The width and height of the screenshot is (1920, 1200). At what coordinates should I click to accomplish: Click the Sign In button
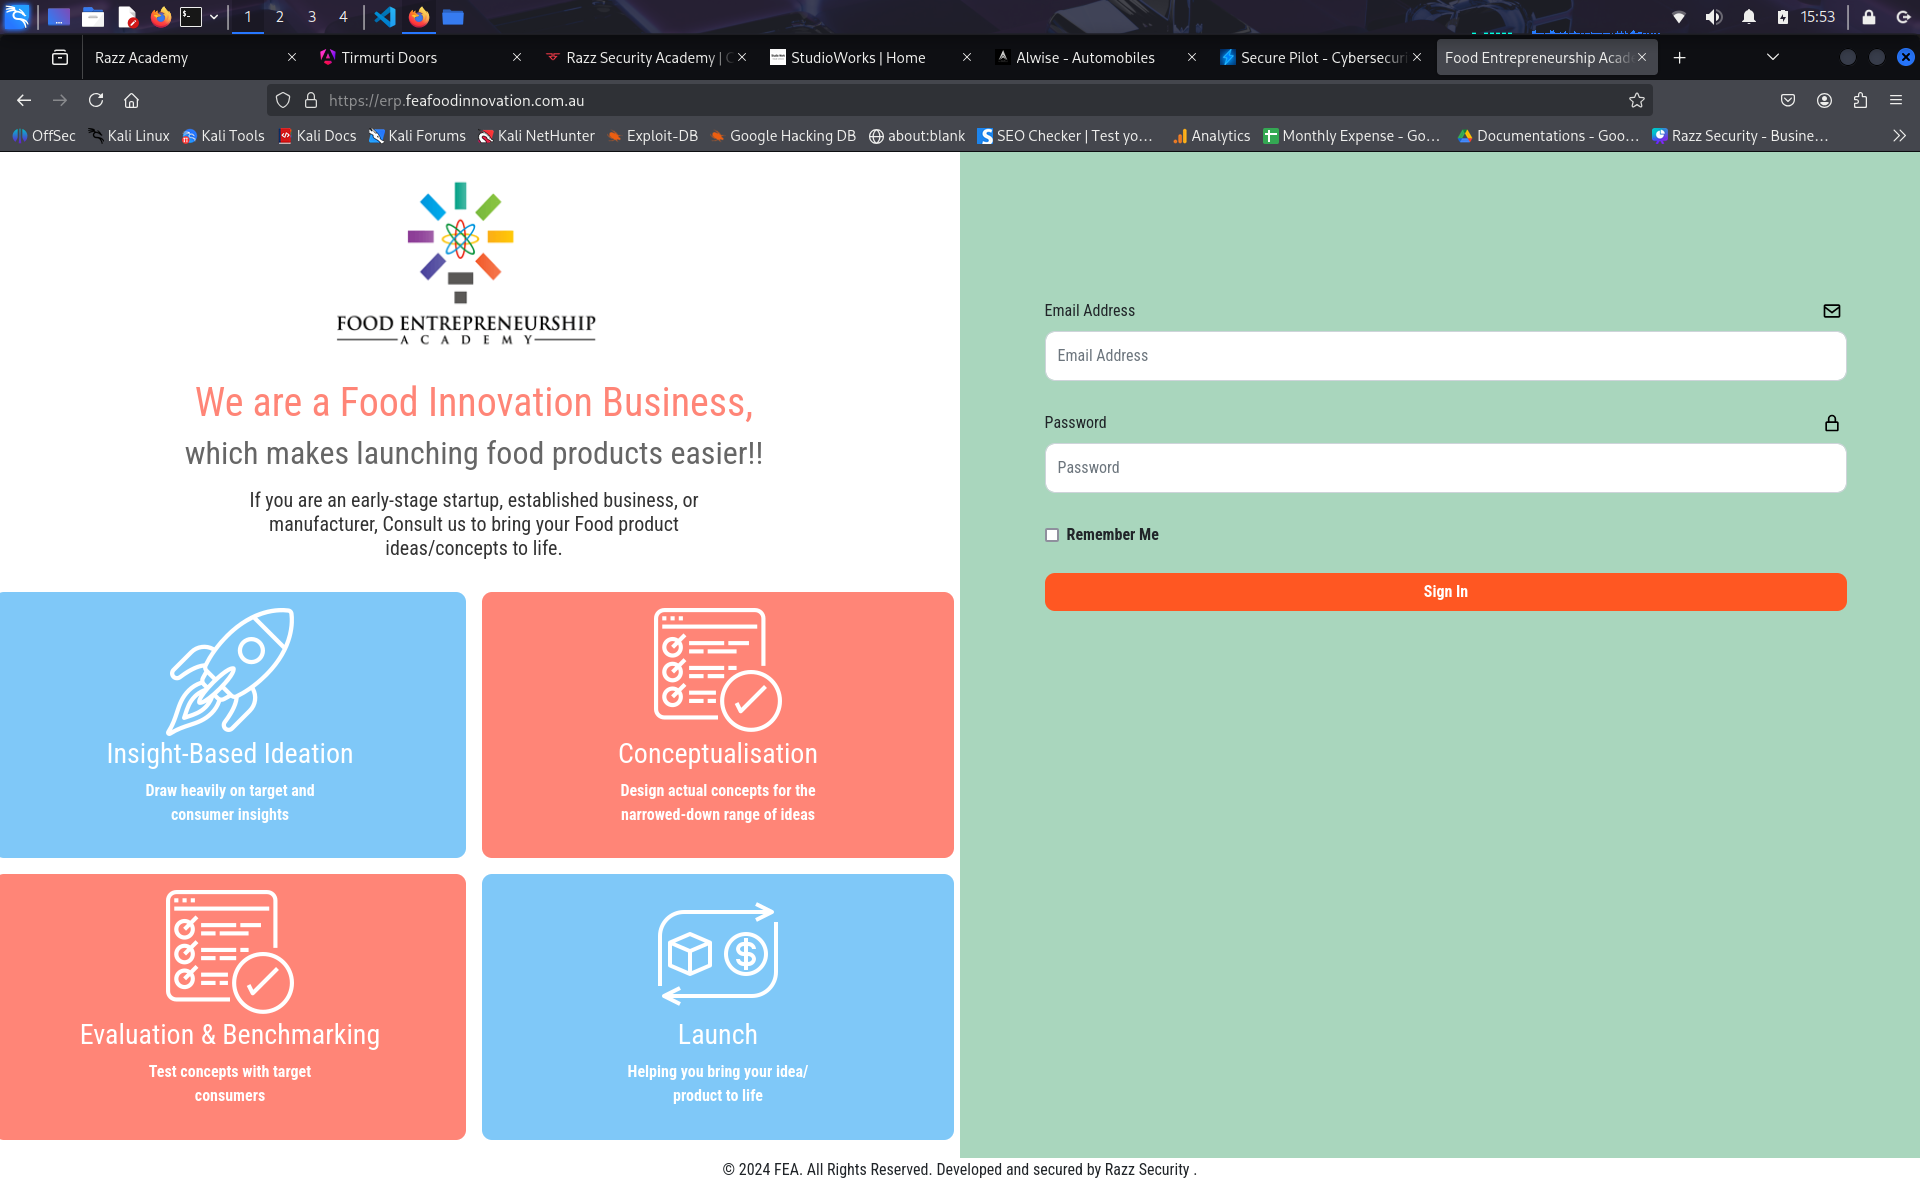pos(1445,592)
